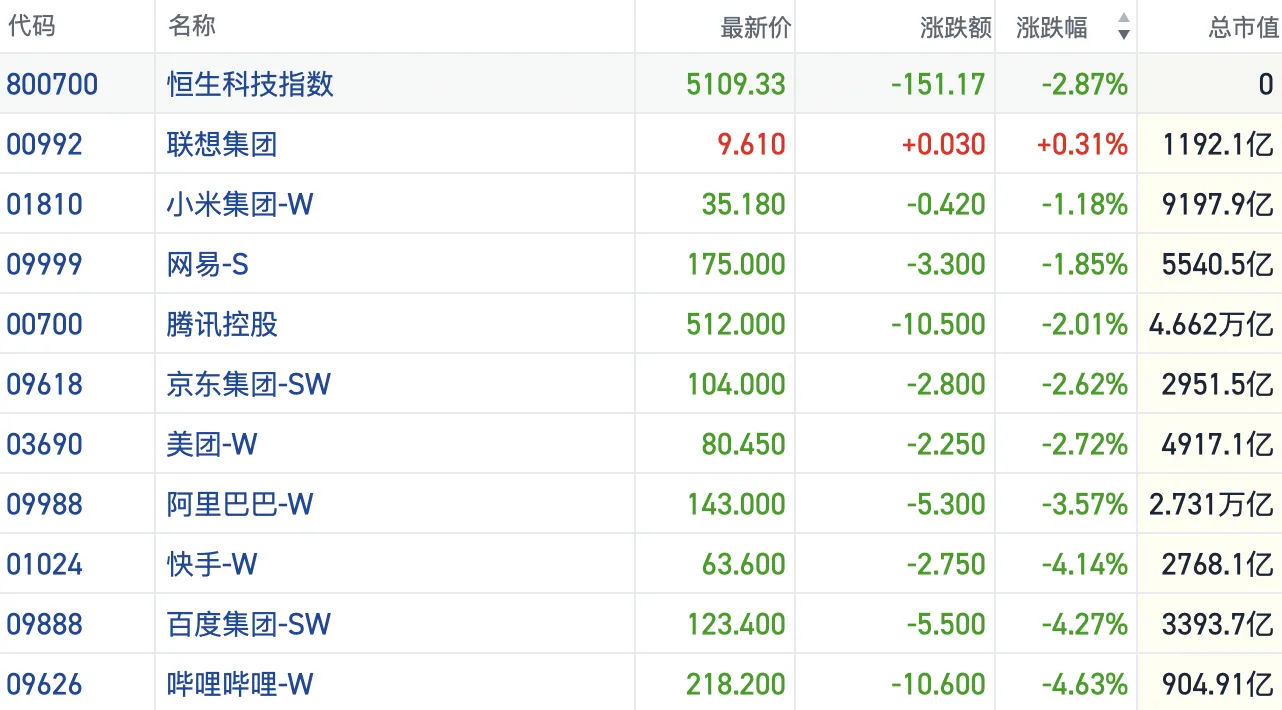Select 美团-W in the list
Screen dimensions: 1282x710
212,444
